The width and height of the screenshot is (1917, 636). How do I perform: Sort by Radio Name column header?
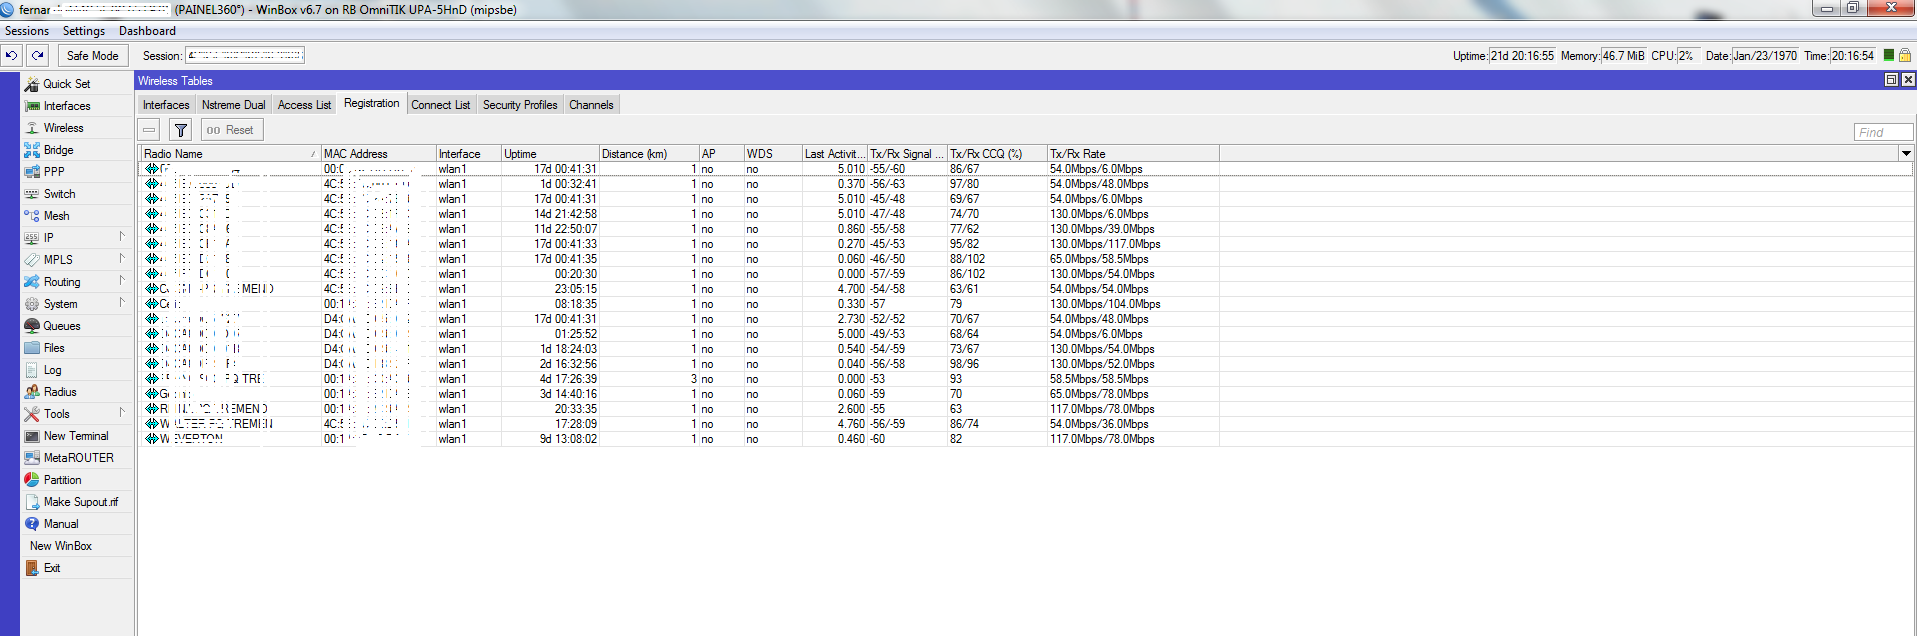pos(229,154)
